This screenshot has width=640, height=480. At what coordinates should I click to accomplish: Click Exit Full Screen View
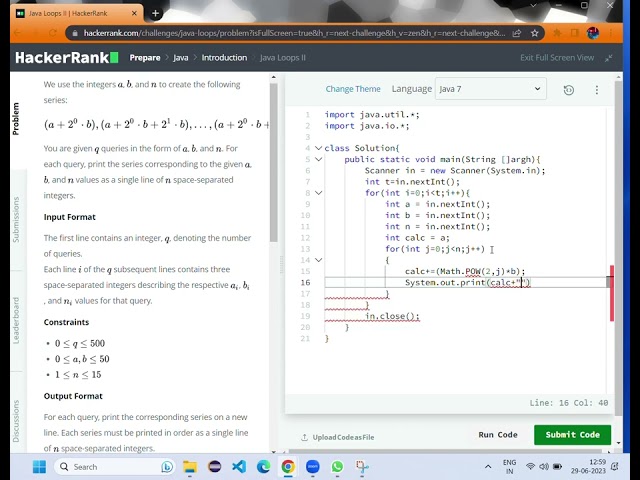click(x=557, y=58)
